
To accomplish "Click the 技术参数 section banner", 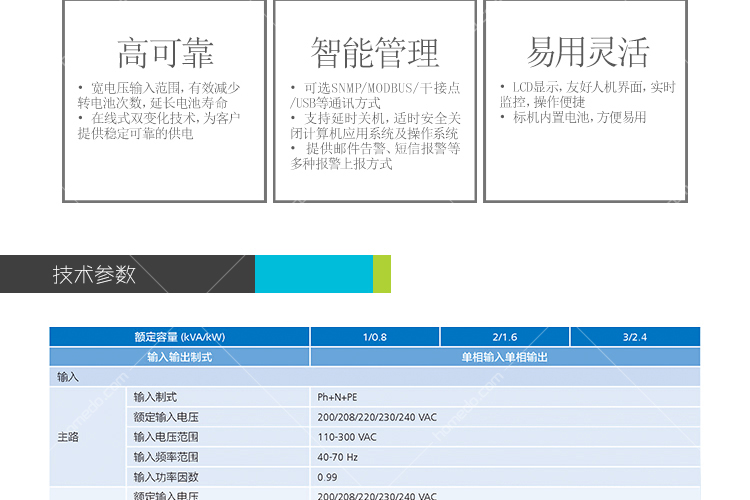I will click(95, 275).
